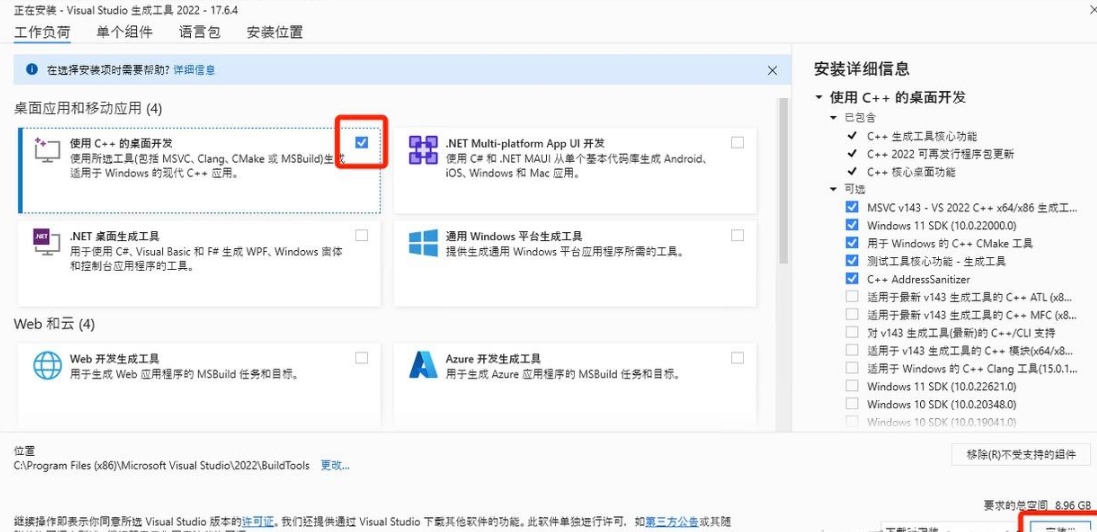Uncheck the 使用 C++ 的桌面开发 workload checkbox

tap(362, 142)
